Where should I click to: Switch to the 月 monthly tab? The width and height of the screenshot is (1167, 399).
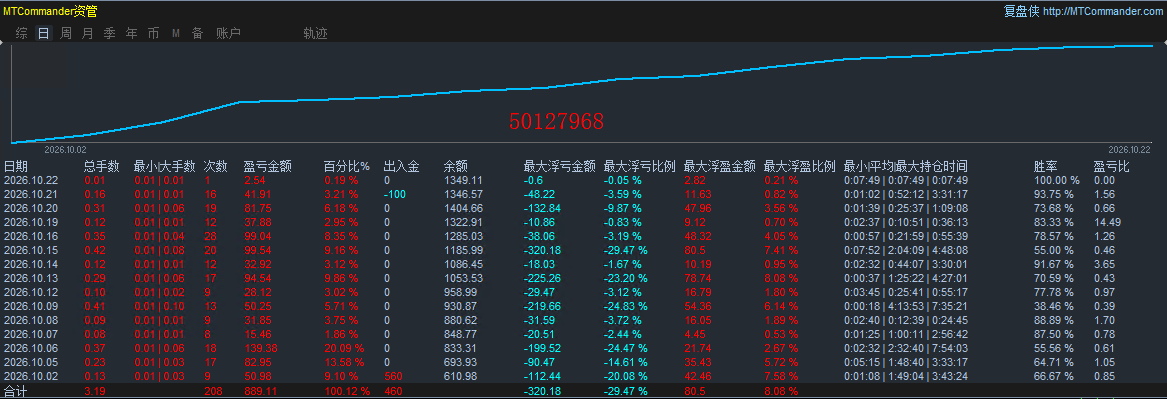[x=88, y=33]
